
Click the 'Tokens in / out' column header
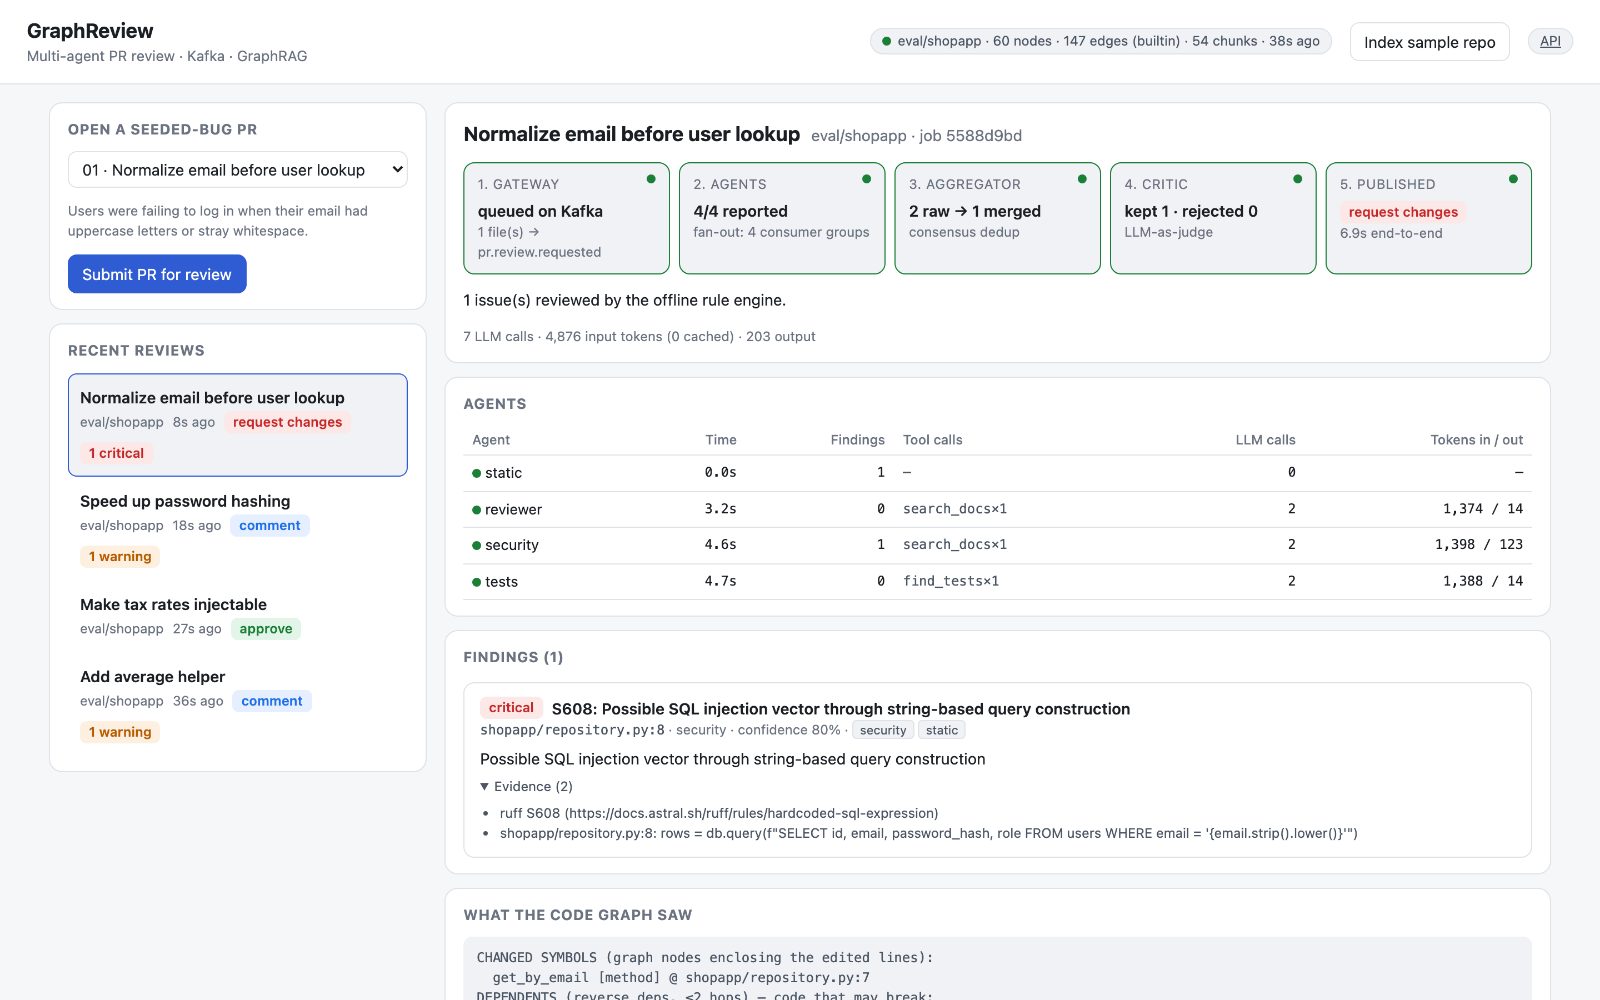tap(1476, 440)
